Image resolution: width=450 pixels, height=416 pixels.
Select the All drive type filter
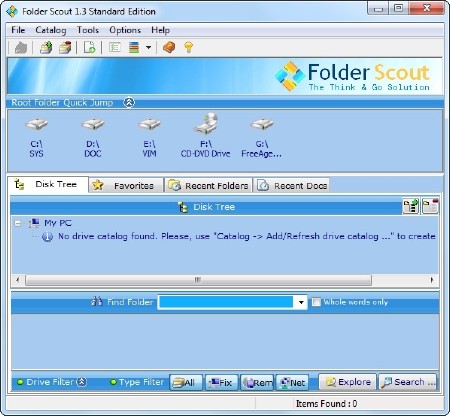[186, 382]
